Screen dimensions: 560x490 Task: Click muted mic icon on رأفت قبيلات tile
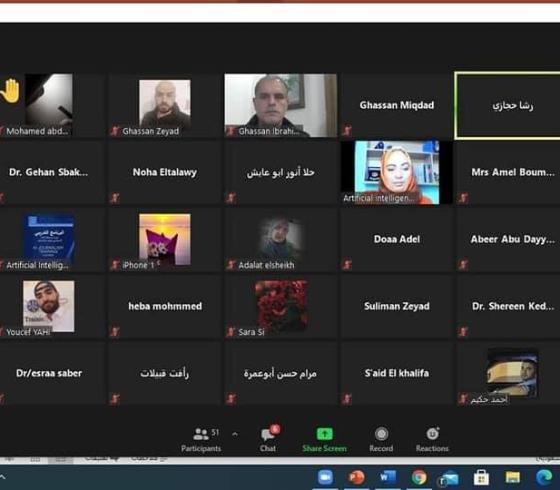(115, 398)
